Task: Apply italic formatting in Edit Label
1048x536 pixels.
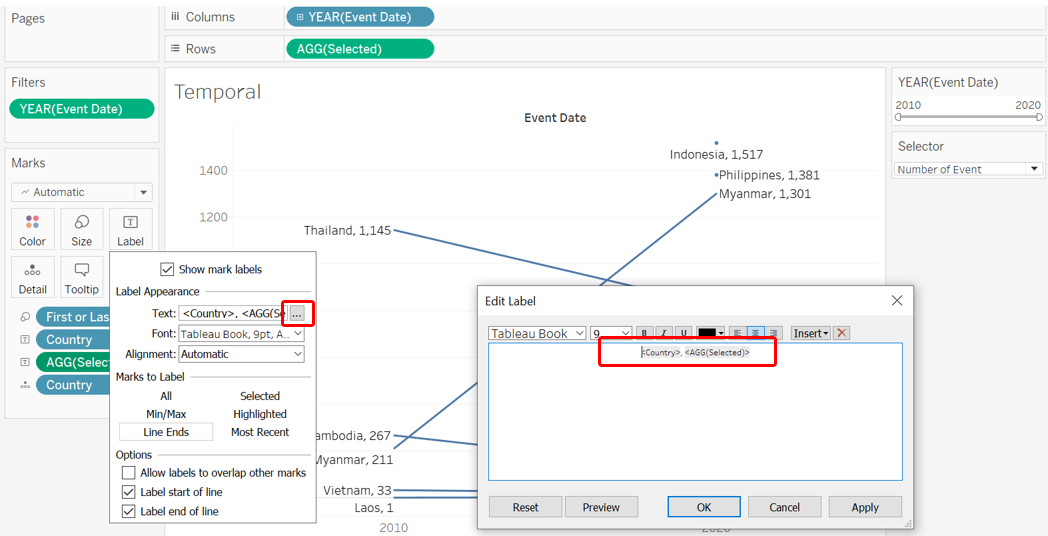Action: pyautogui.click(x=664, y=333)
